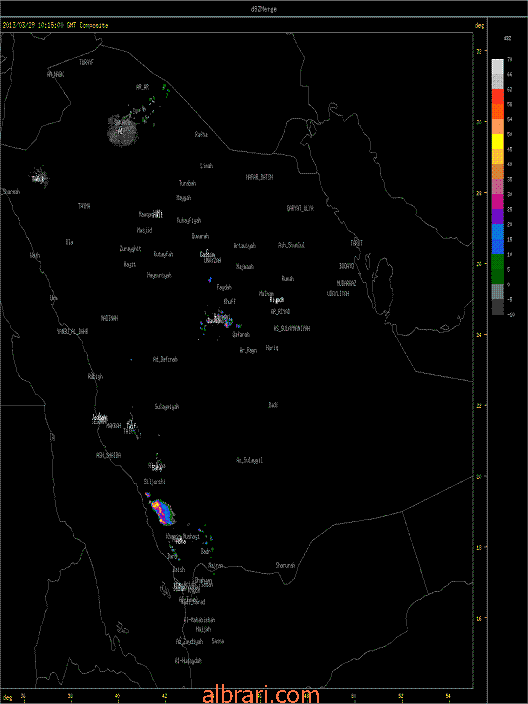Click the AS_SULAYMANIYAH label

tap(292, 328)
